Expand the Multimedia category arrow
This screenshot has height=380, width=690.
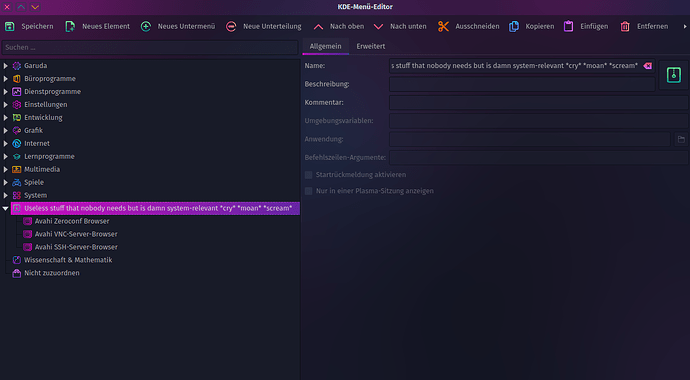tap(5, 169)
